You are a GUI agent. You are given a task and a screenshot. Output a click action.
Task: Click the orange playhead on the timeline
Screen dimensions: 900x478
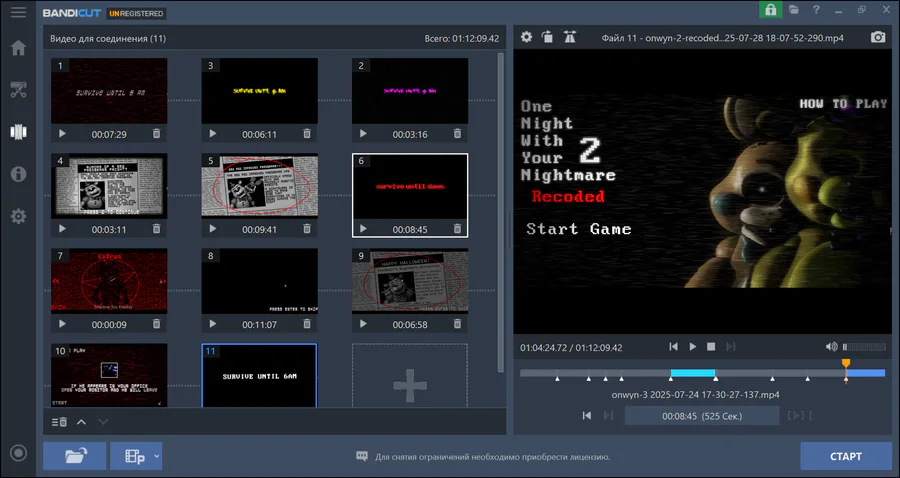tap(845, 364)
